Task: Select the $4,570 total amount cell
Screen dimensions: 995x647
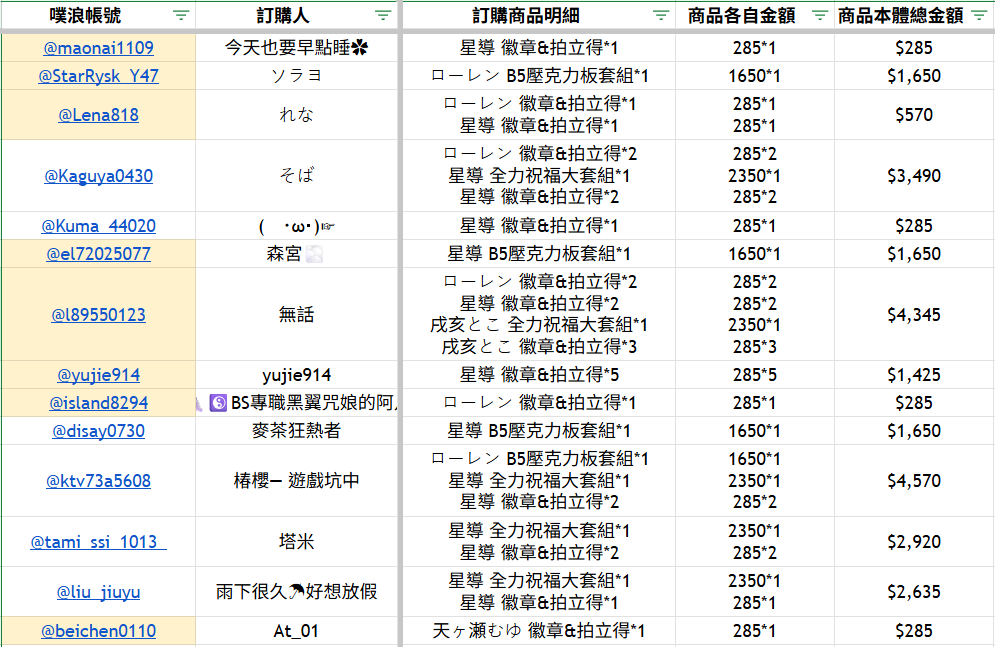Action: [913, 481]
